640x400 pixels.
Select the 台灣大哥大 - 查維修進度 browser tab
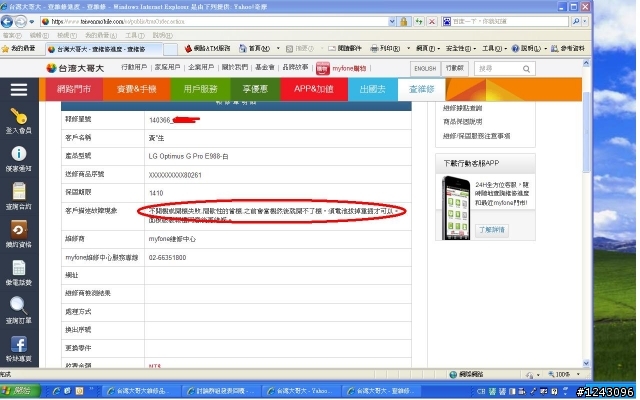click(104, 49)
